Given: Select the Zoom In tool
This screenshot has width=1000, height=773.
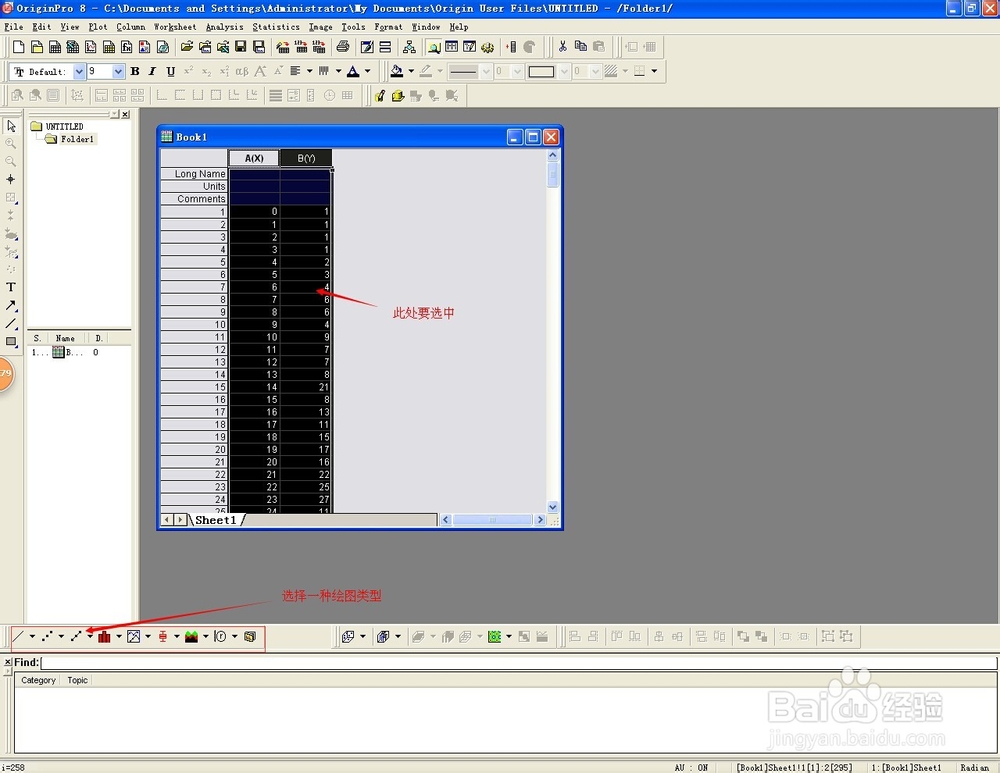Looking at the screenshot, I should click(x=11, y=144).
